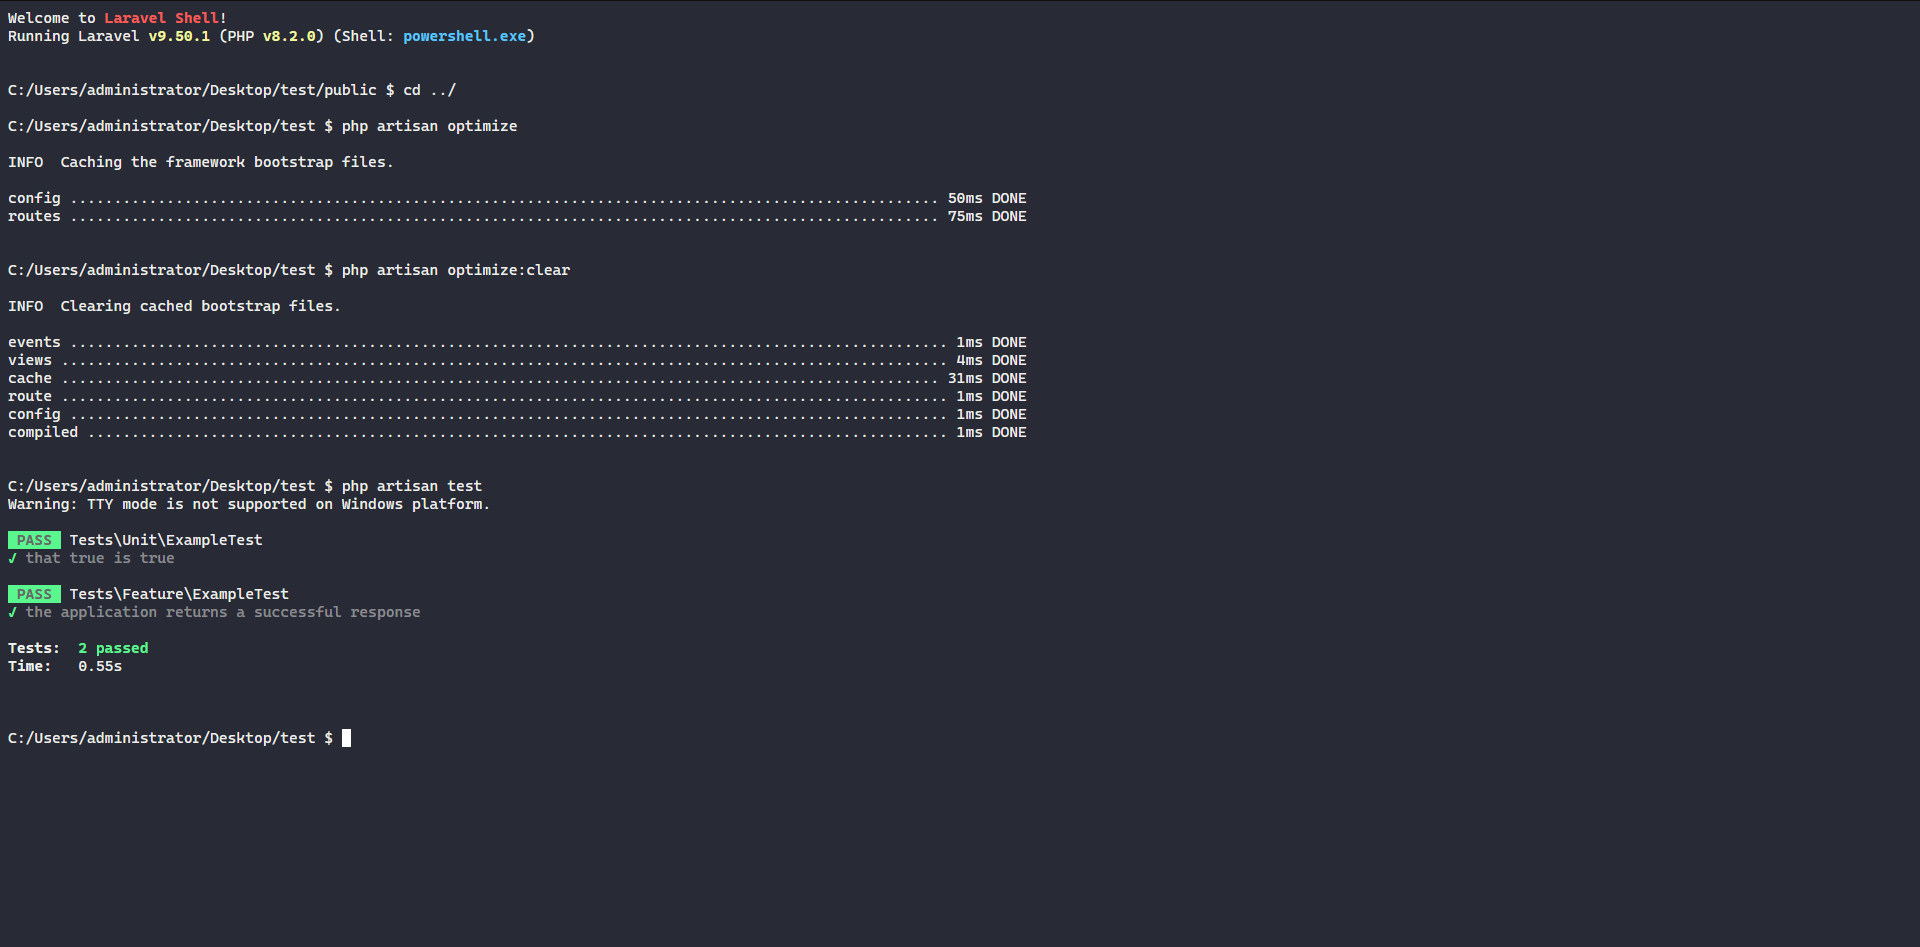The height and width of the screenshot is (947, 1920).
Task: Click the red 'Laravel Shell' welcome text
Action: [162, 18]
